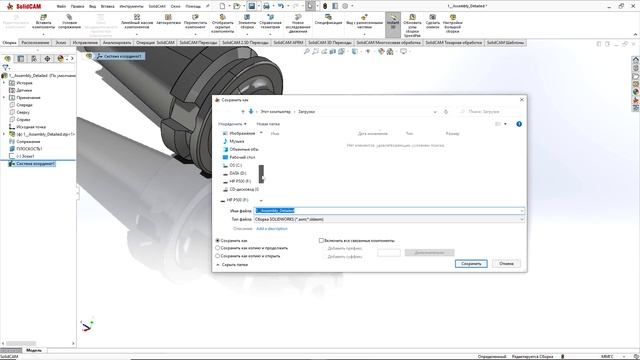
Task: Open the Инструменты menu
Action: point(131,6)
